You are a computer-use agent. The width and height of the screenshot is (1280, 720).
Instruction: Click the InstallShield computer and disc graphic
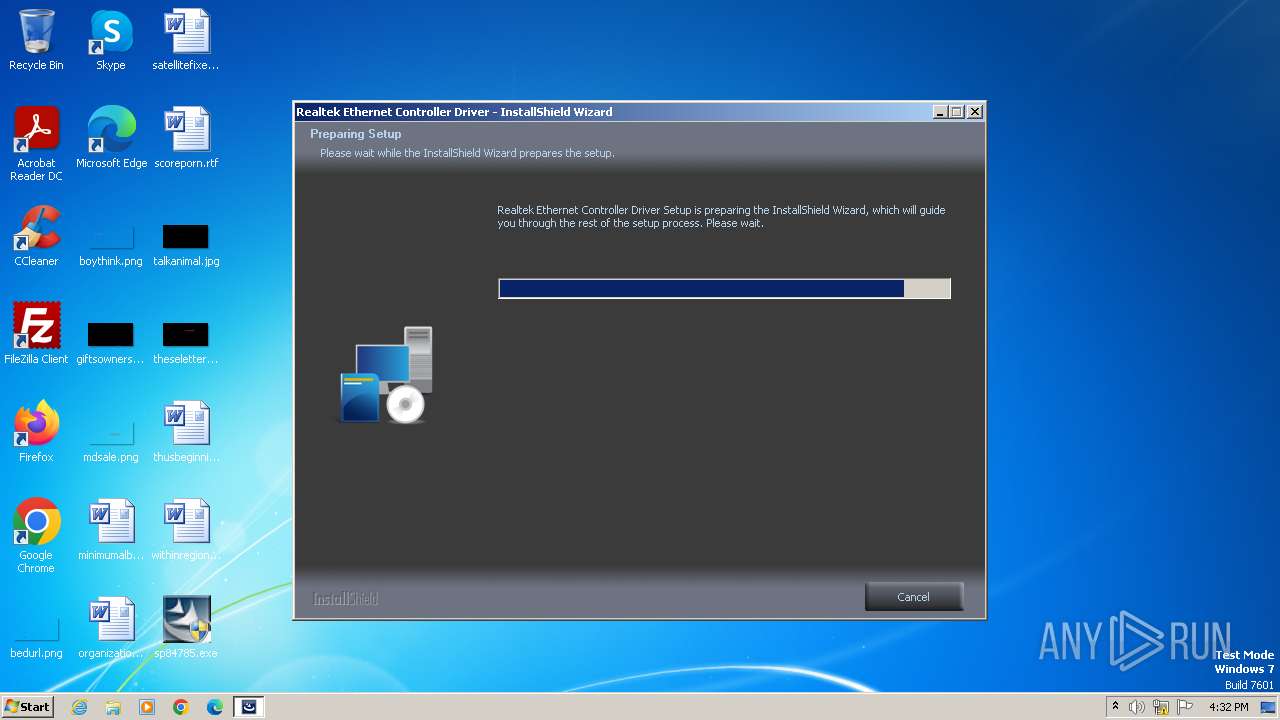point(386,374)
